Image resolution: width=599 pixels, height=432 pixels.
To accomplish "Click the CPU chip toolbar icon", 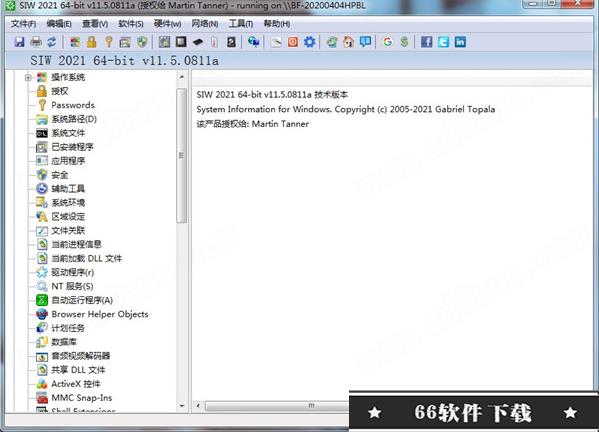I will click(181, 42).
